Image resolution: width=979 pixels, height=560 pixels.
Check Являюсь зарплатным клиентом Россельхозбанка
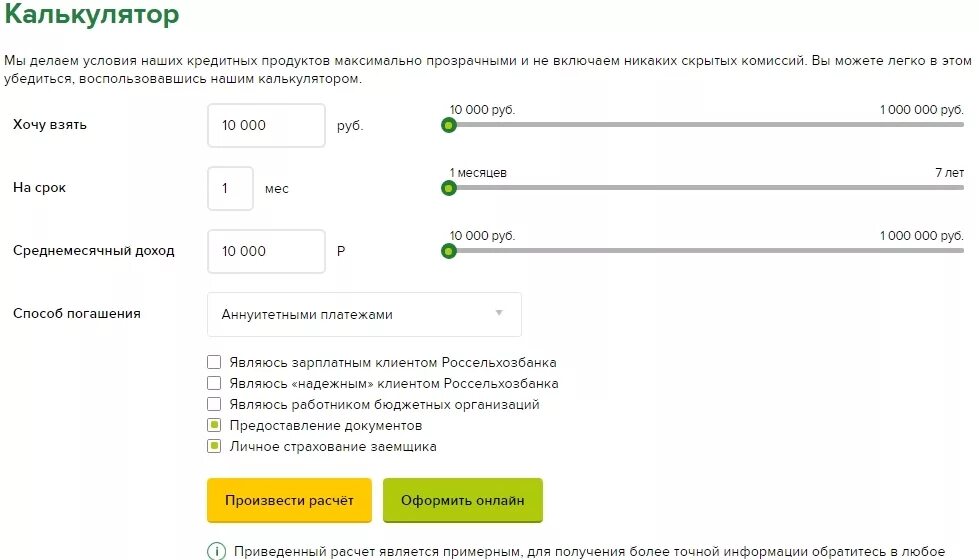[x=214, y=362]
